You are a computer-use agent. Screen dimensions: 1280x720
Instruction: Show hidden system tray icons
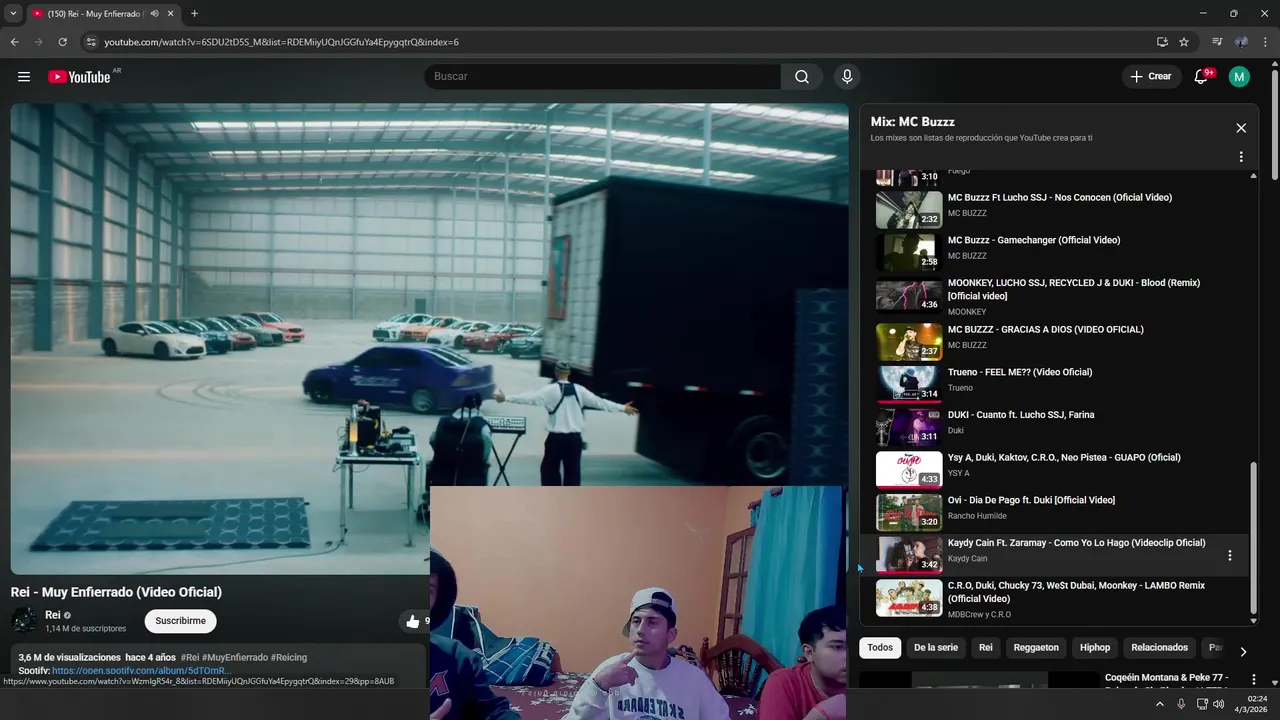pos(1160,704)
